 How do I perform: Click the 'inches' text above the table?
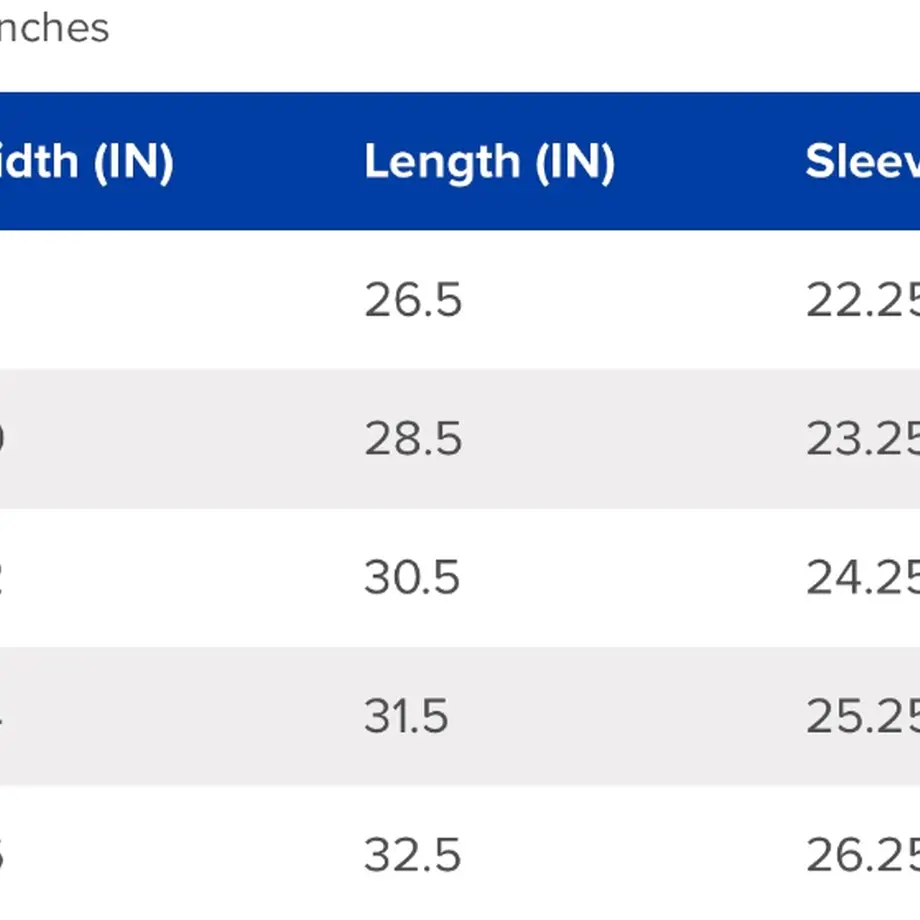coord(54,28)
